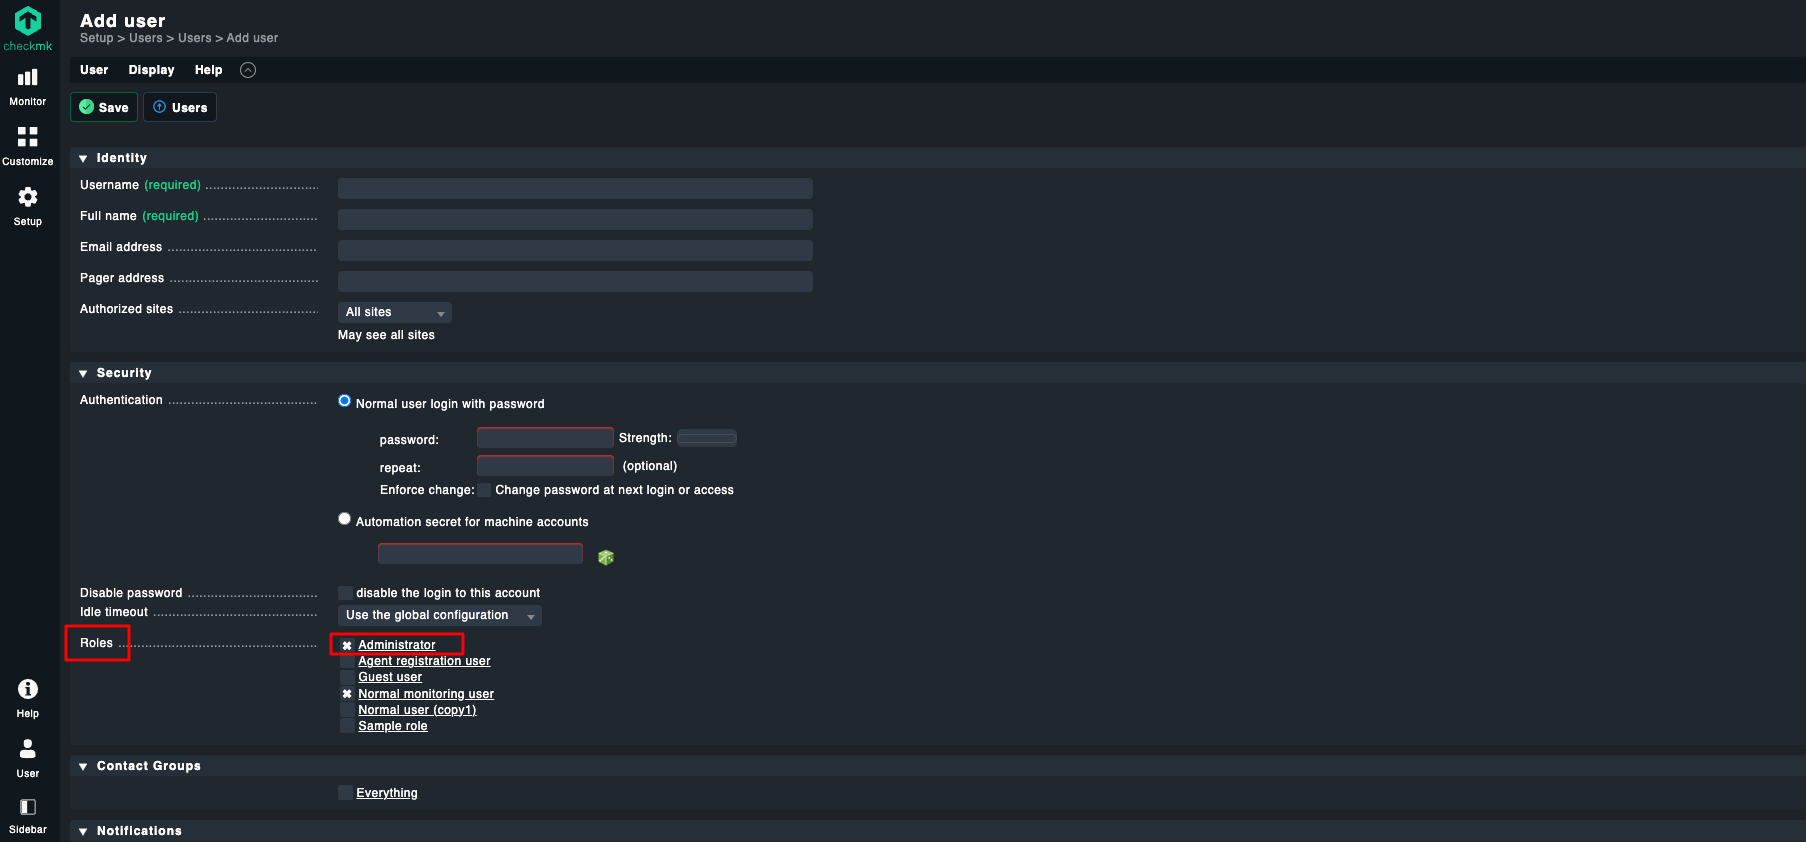The height and width of the screenshot is (842, 1806).
Task: Click the 'Setup > Users > Users > Add user' breadcrumb
Action: pos(179,38)
